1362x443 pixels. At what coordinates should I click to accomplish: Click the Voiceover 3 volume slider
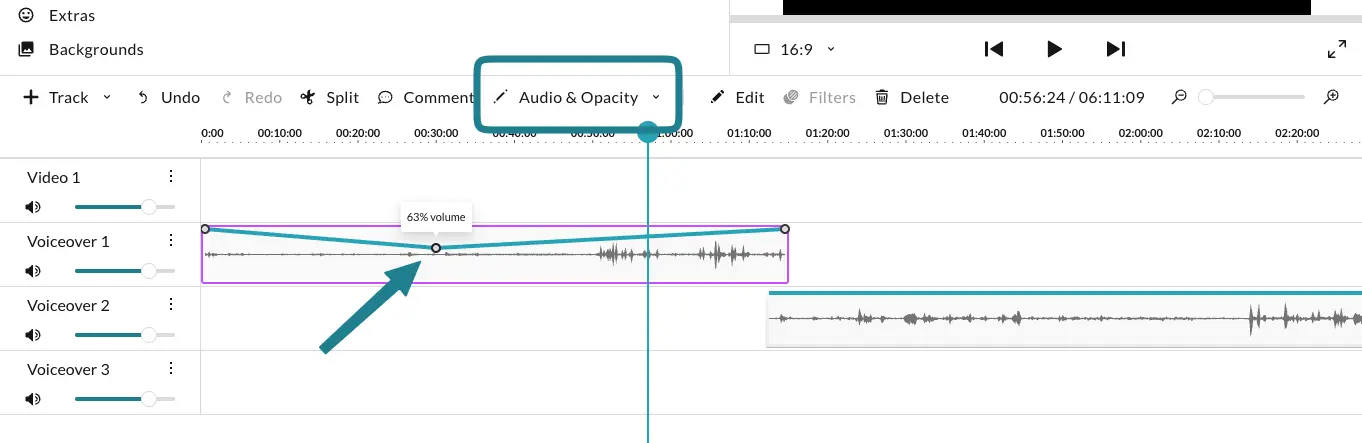coord(125,398)
